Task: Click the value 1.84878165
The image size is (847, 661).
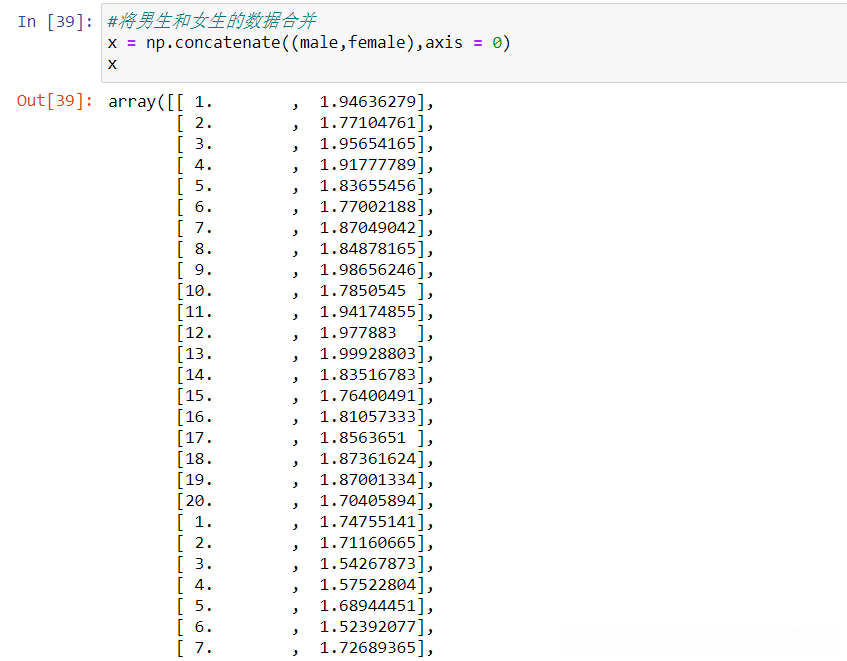Action: point(368,249)
